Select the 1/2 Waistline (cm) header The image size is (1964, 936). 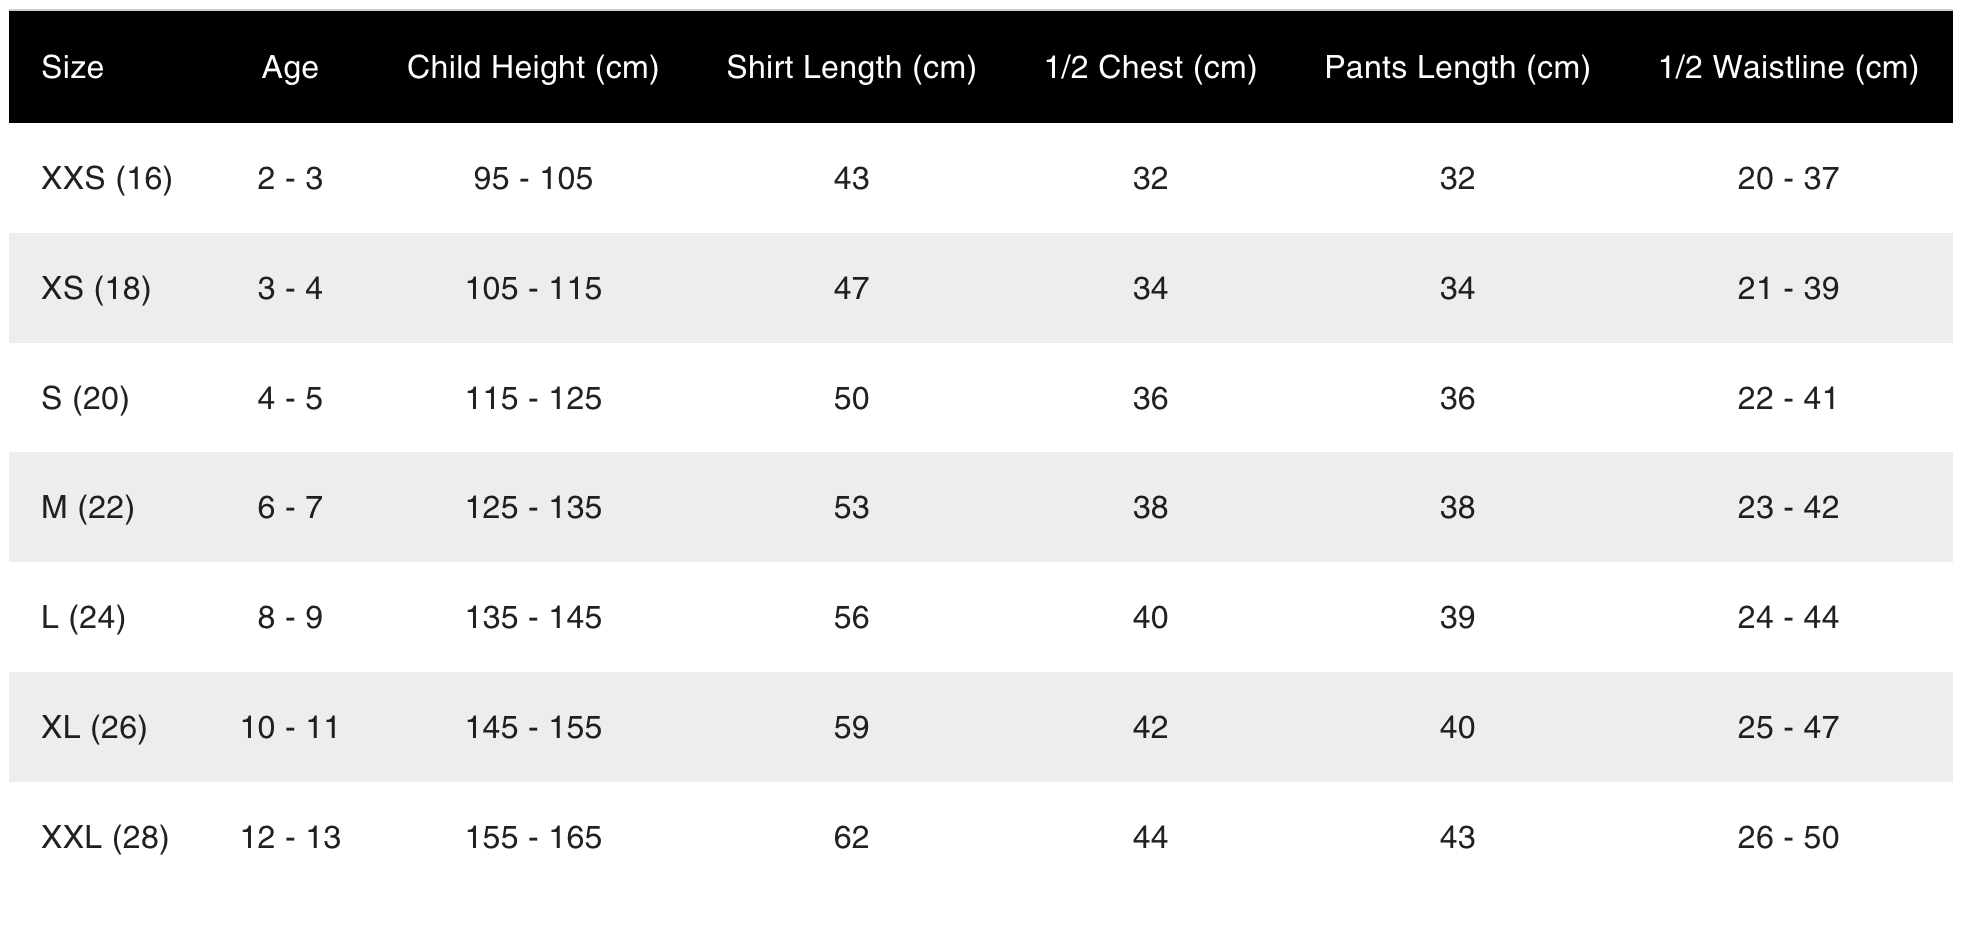tap(1788, 67)
